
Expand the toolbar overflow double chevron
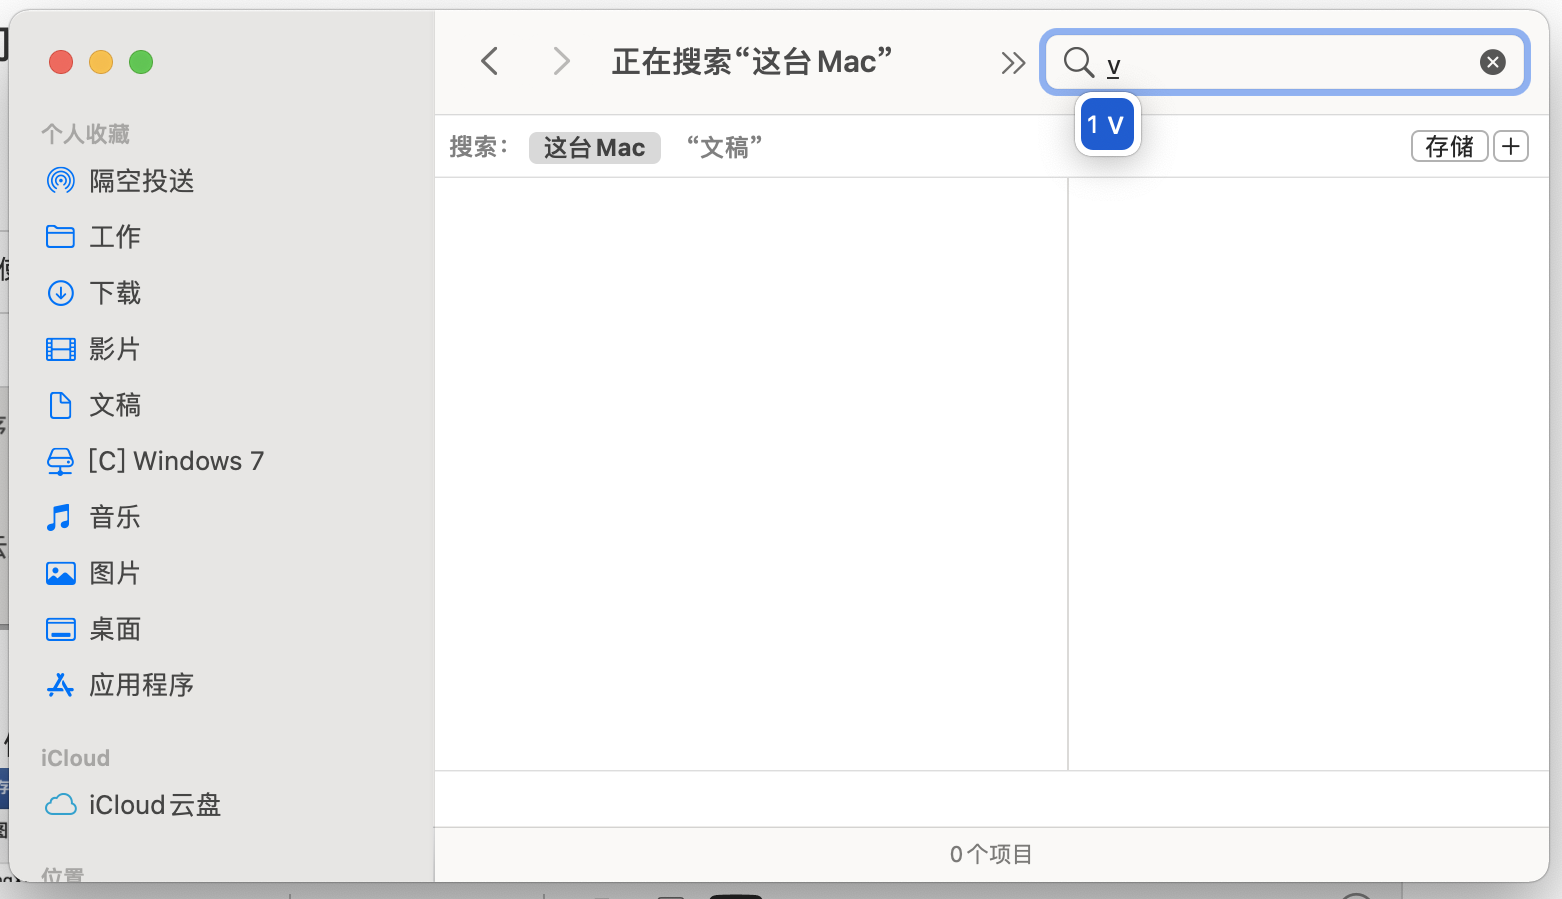(x=1013, y=63)
